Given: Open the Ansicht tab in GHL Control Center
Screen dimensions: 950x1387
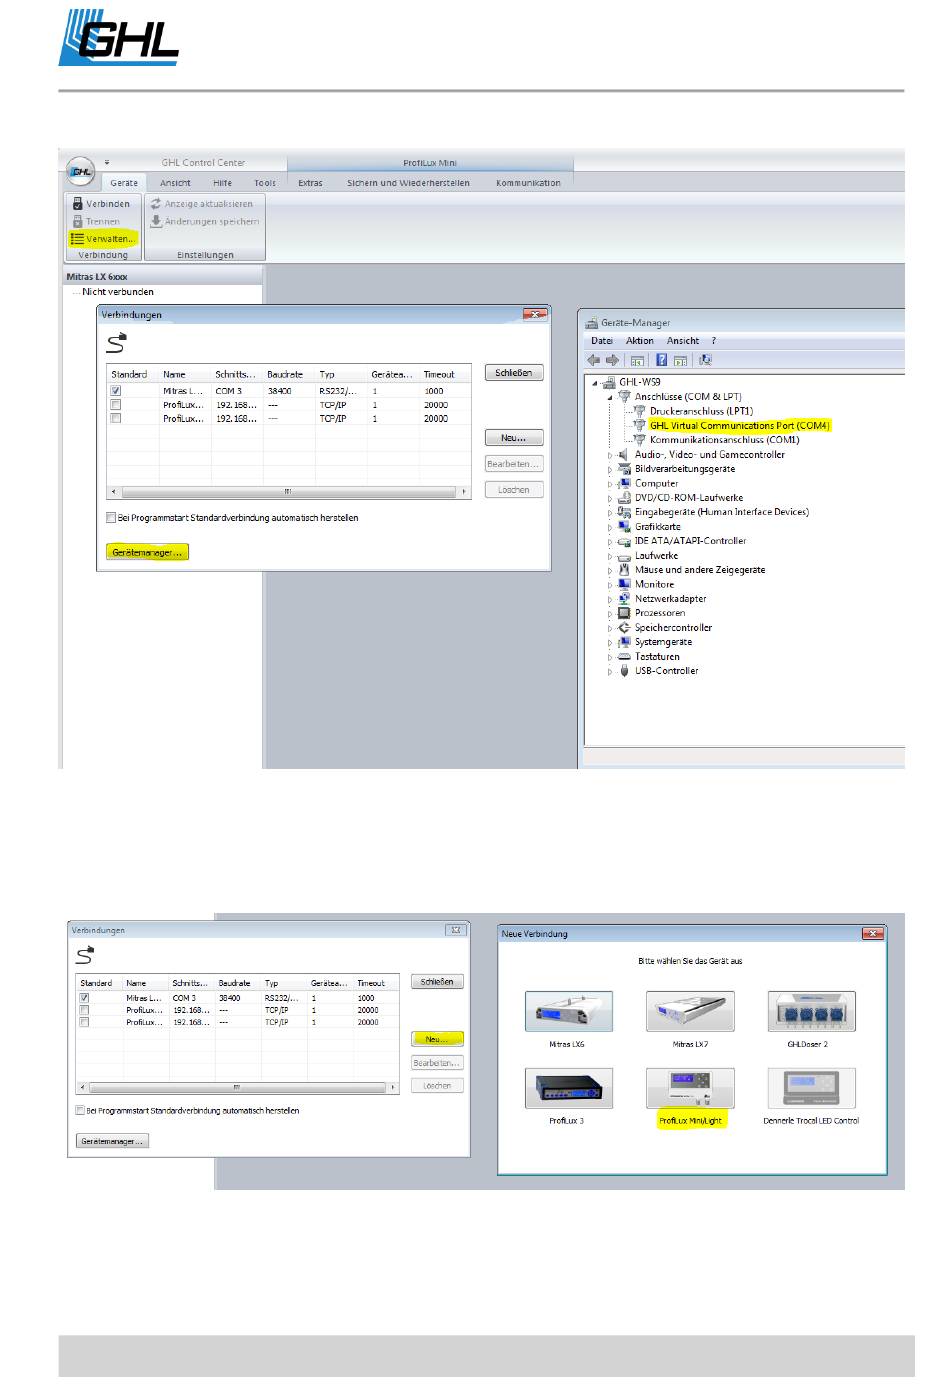Looking at the screenshot, I should (x=175, y=183).
